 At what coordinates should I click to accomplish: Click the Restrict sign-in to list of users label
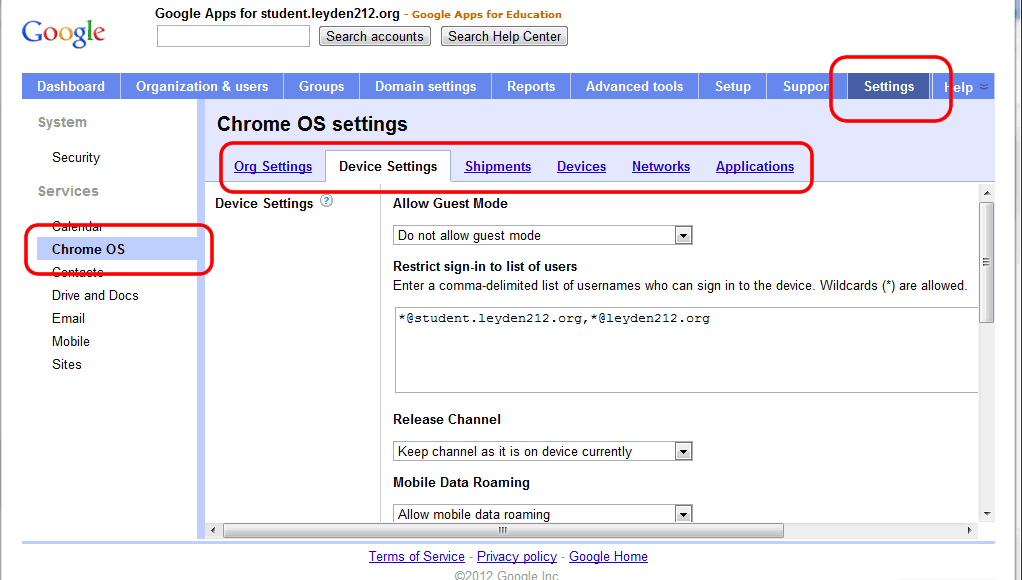(485, 267)
